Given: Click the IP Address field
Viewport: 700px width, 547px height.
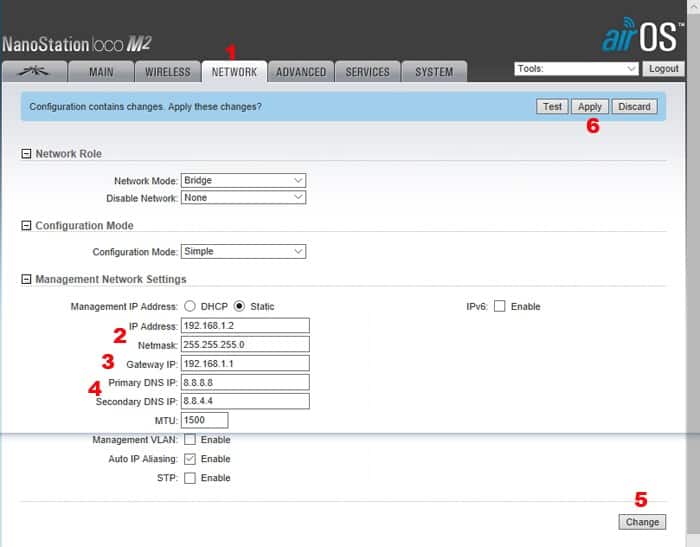Looking at the screenshot, I should coord(245,326).
